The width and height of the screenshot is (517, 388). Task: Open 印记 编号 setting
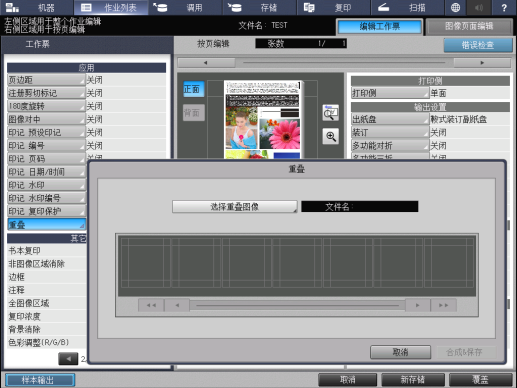pyautogui.click(x=46, y=146)
